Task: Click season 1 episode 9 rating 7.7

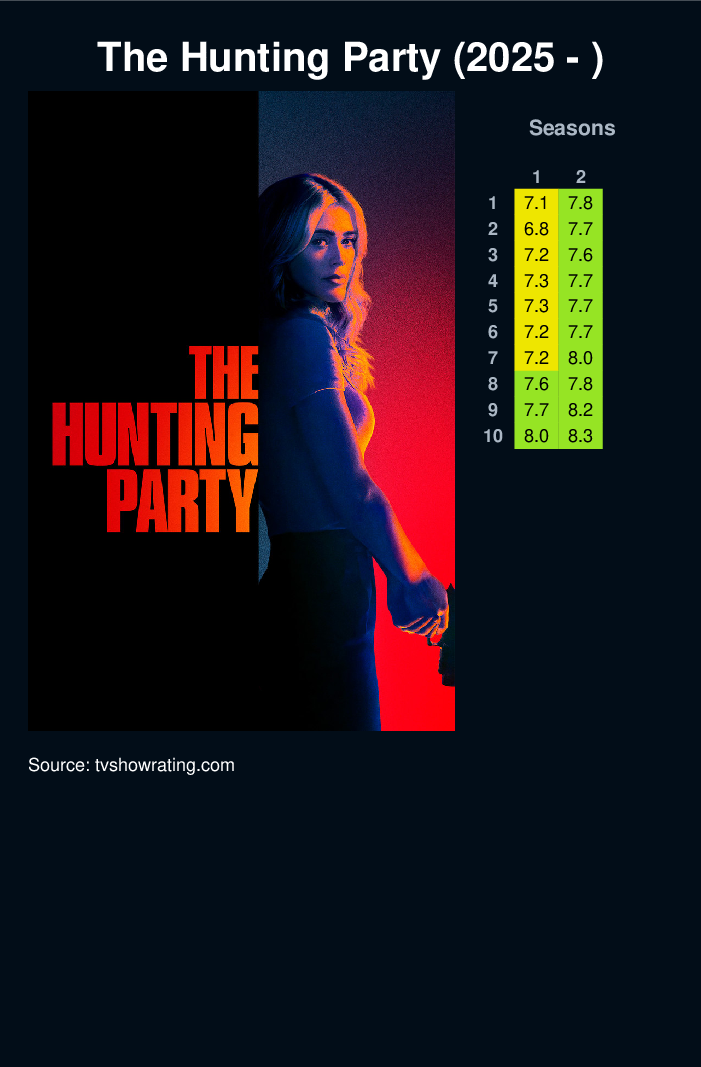Action: (x=536, y=410)
